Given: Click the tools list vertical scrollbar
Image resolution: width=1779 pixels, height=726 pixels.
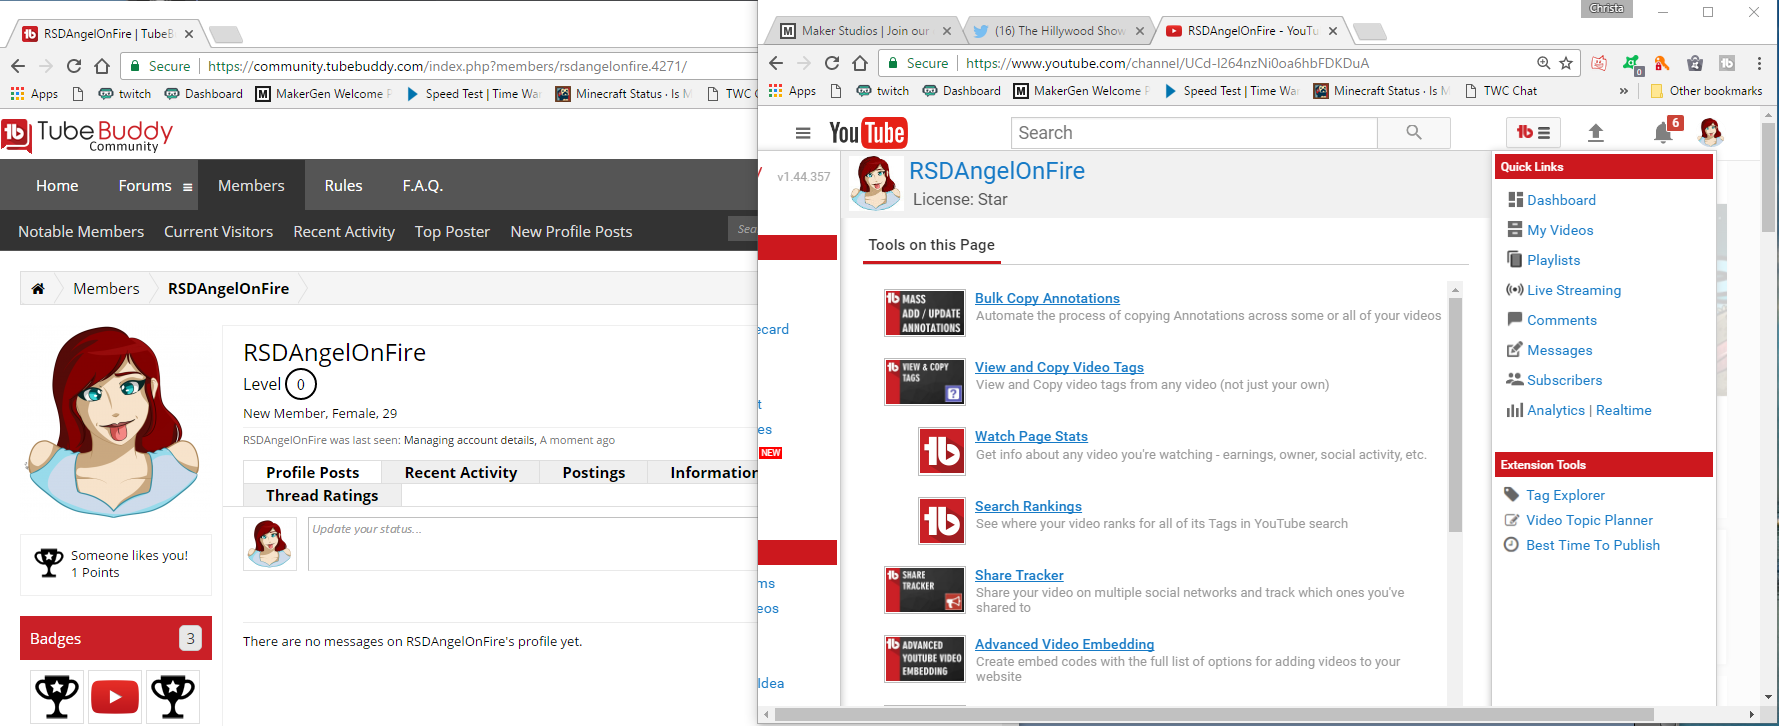Looking at the screenshot, I should 1455,415.
